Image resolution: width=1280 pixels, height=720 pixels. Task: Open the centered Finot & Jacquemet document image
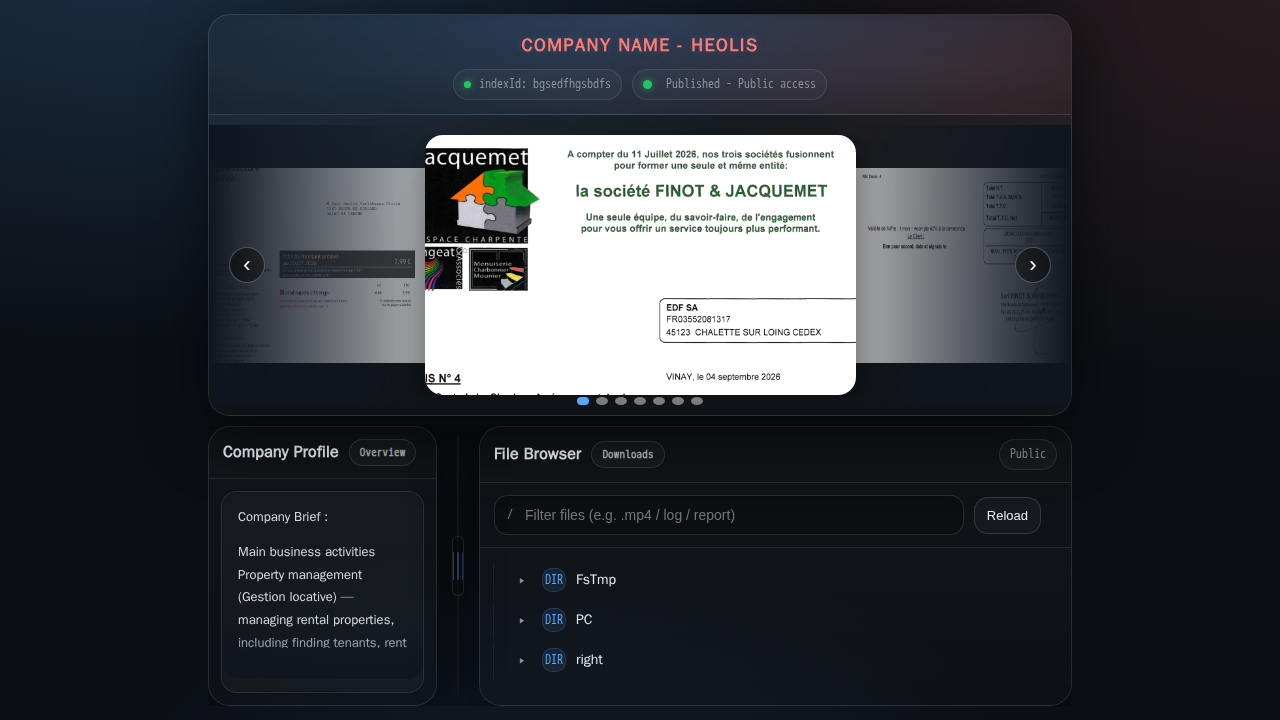(640, 265)
